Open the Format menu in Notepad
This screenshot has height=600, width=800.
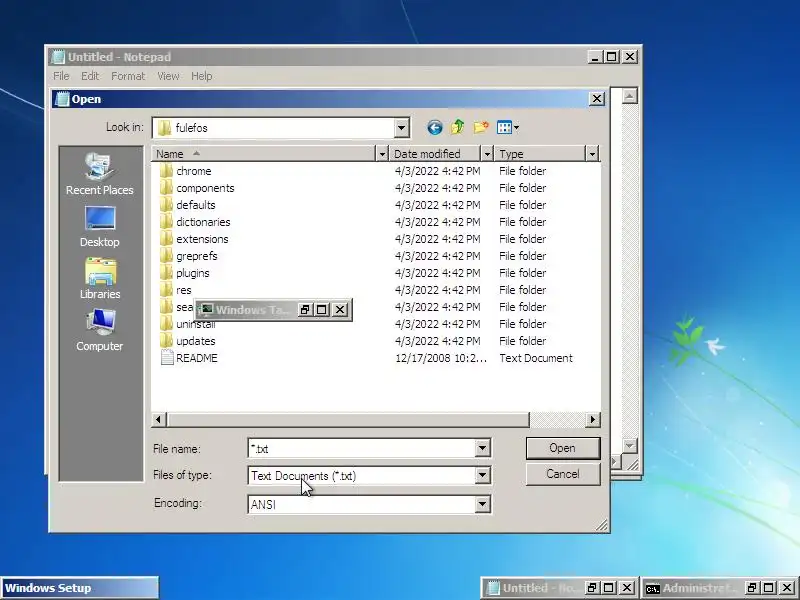(x=128, y=76)
